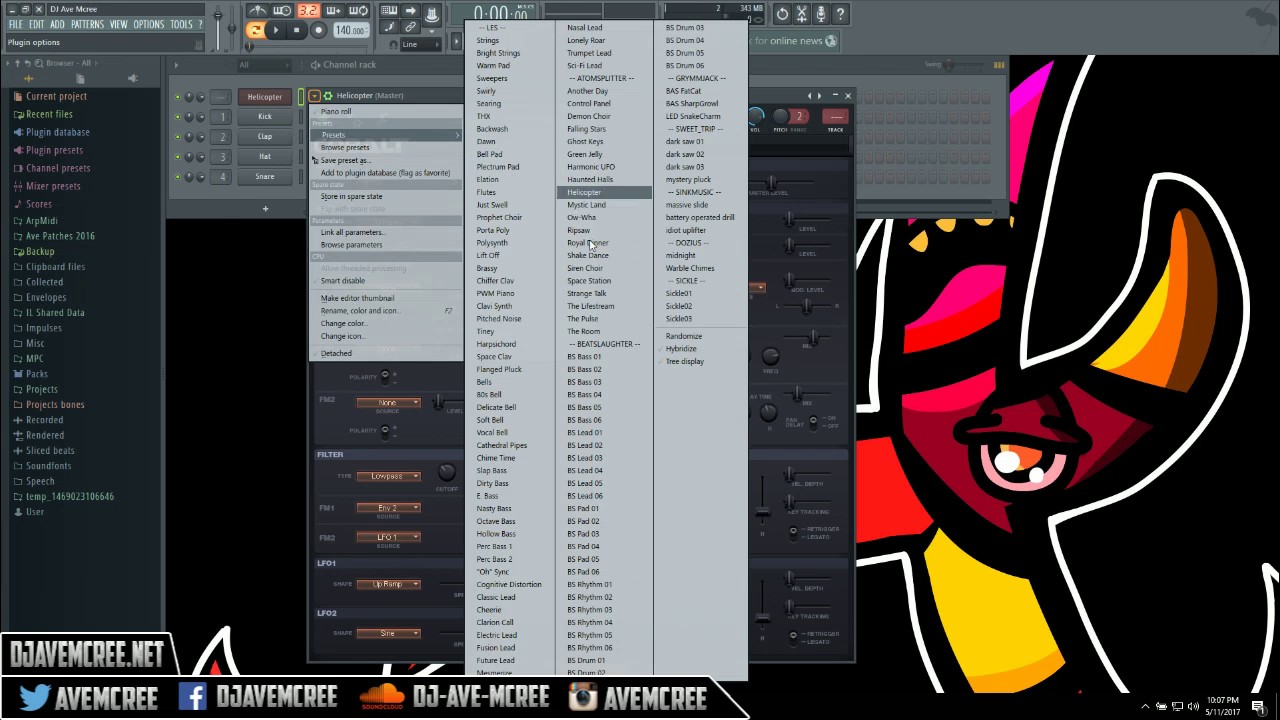Open the FILTER type Lowpass dropdown
Viewport: 1280px width, 720px height.
(388, 476)
